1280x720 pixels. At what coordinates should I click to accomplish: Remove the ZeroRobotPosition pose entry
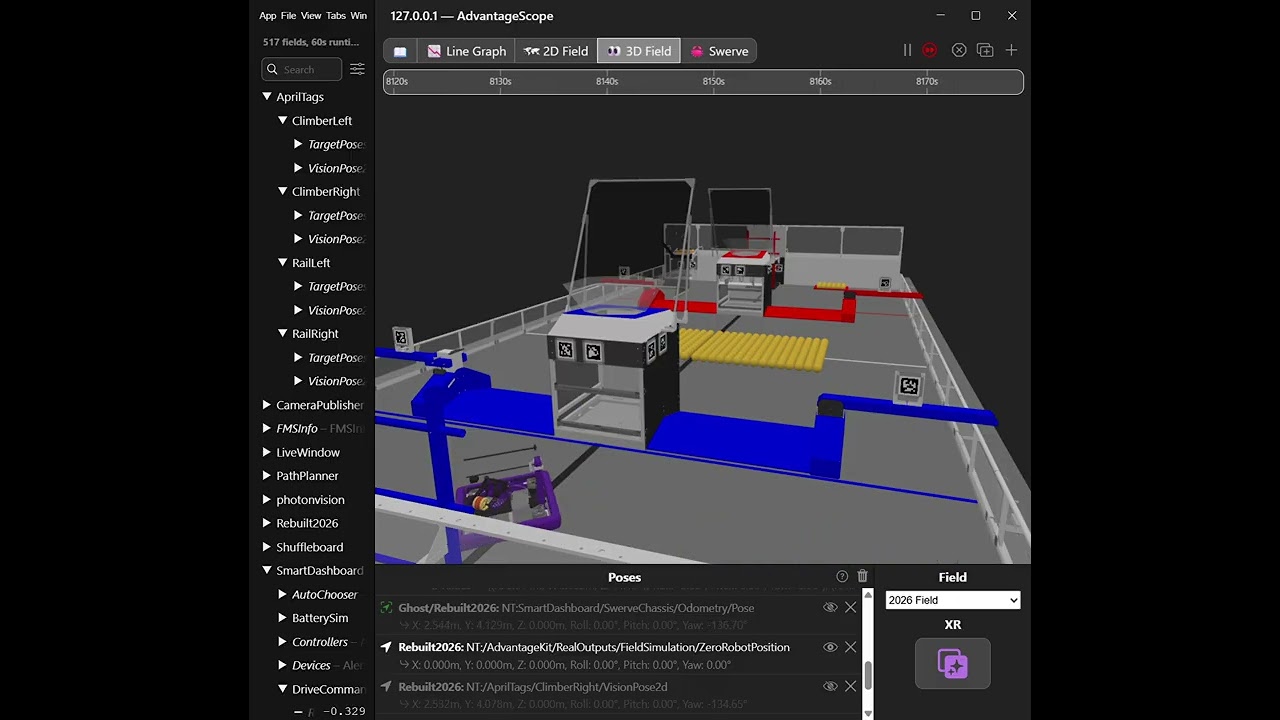point(851,647)
